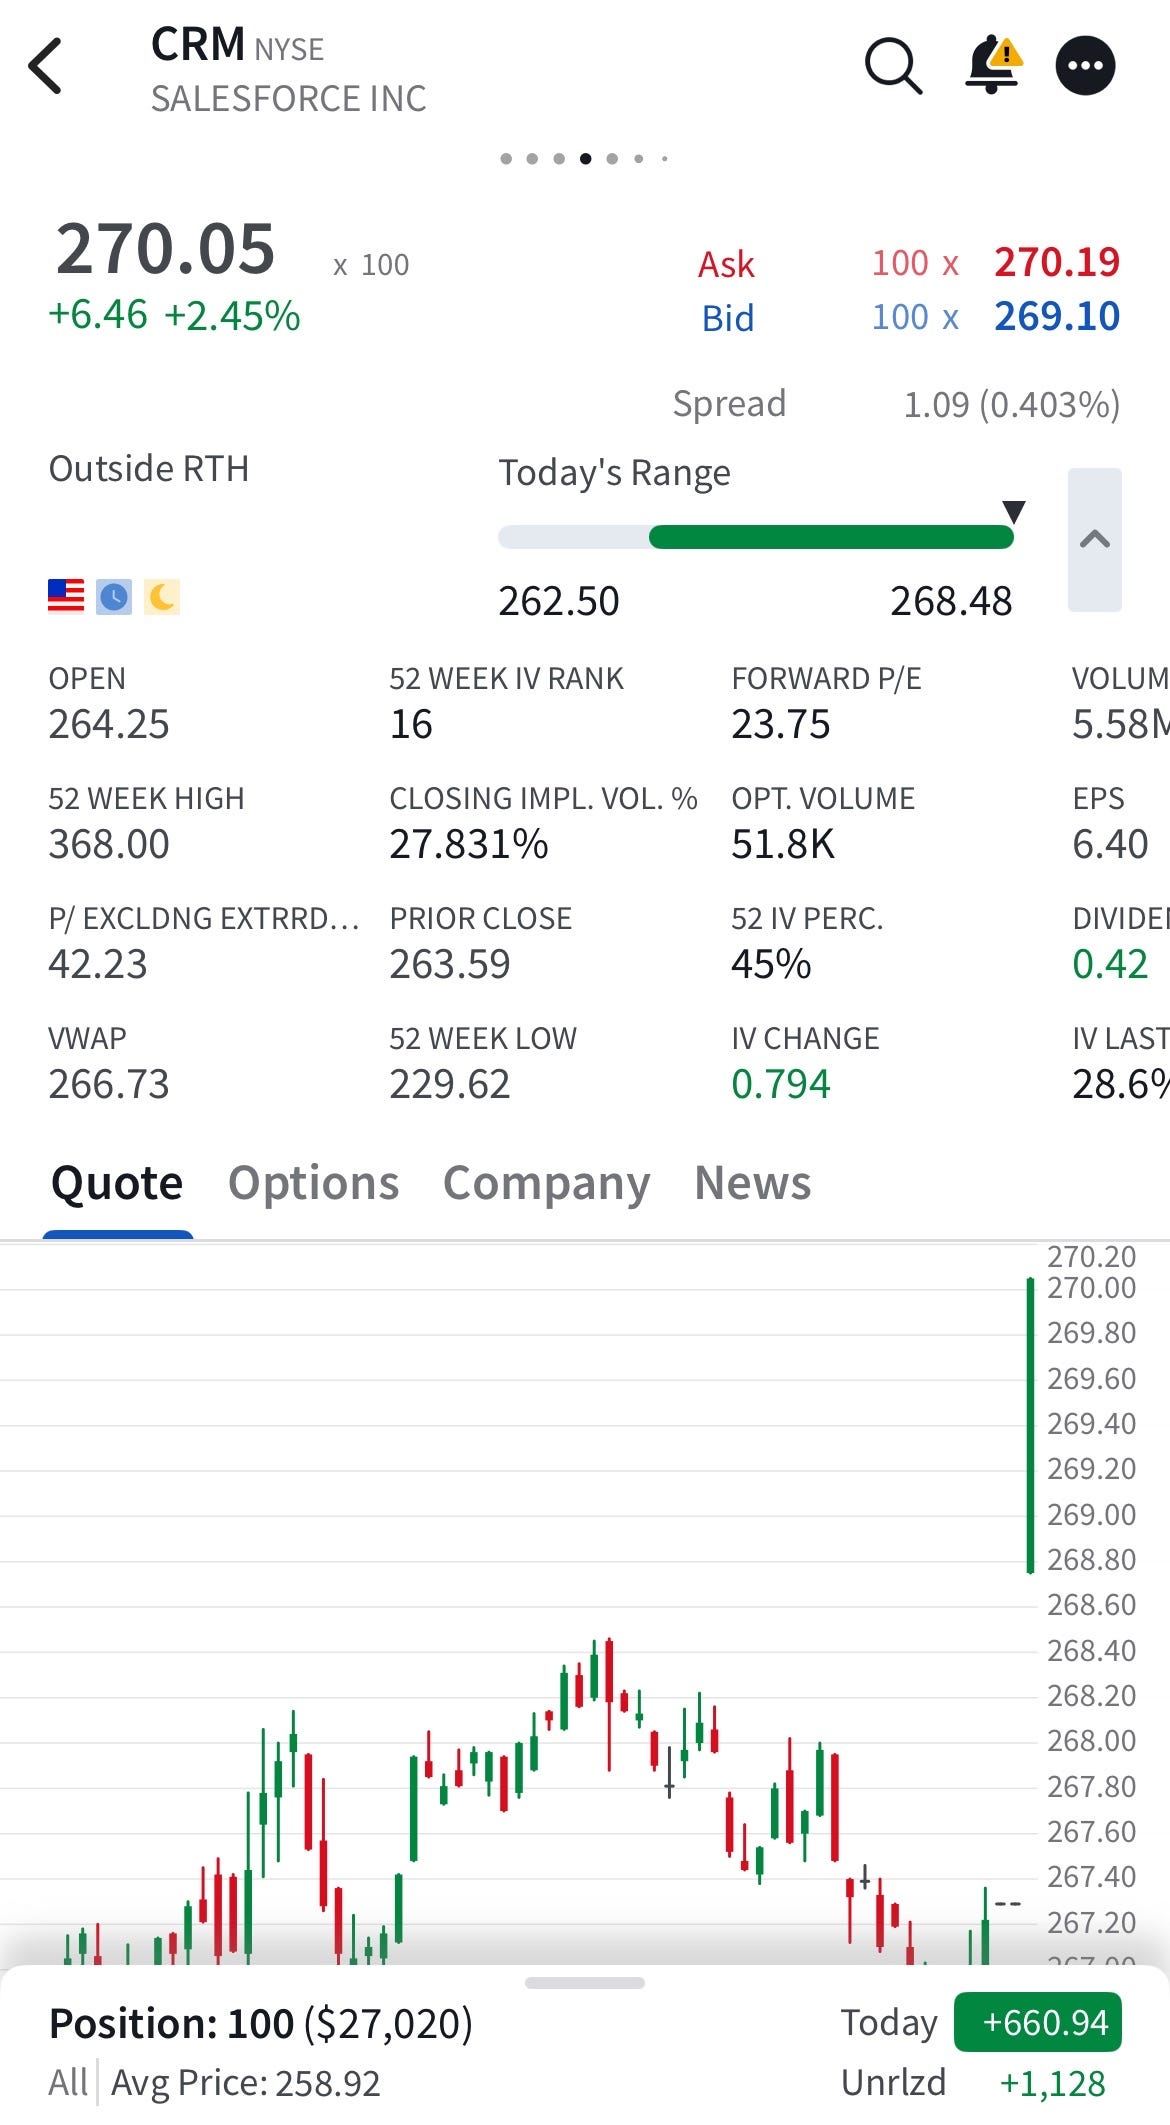Tap the tall green candle on chart
The height and width of the screenshot is (2125, 1170).
1030,1426
